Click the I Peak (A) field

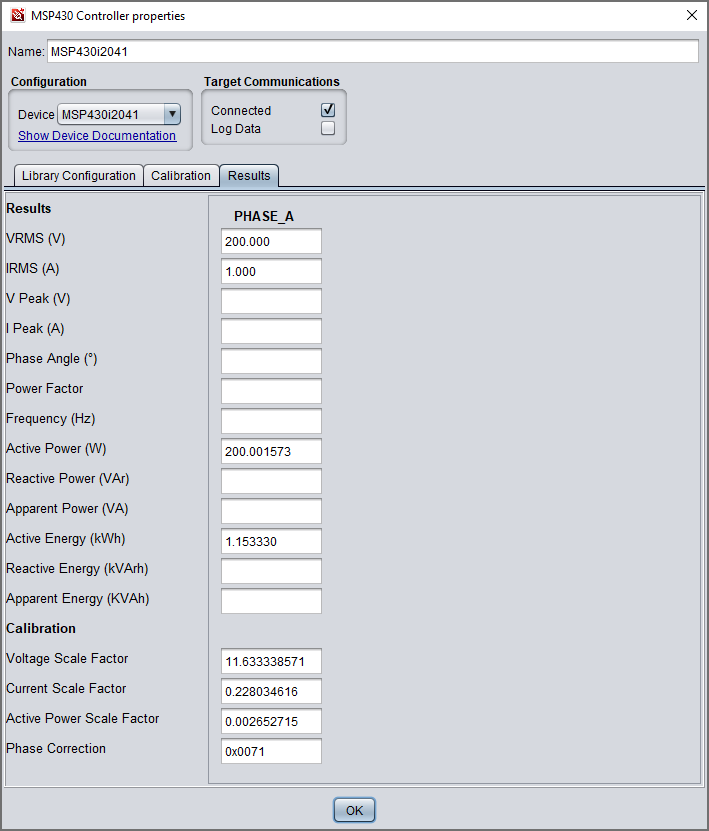tap(271, 331)
